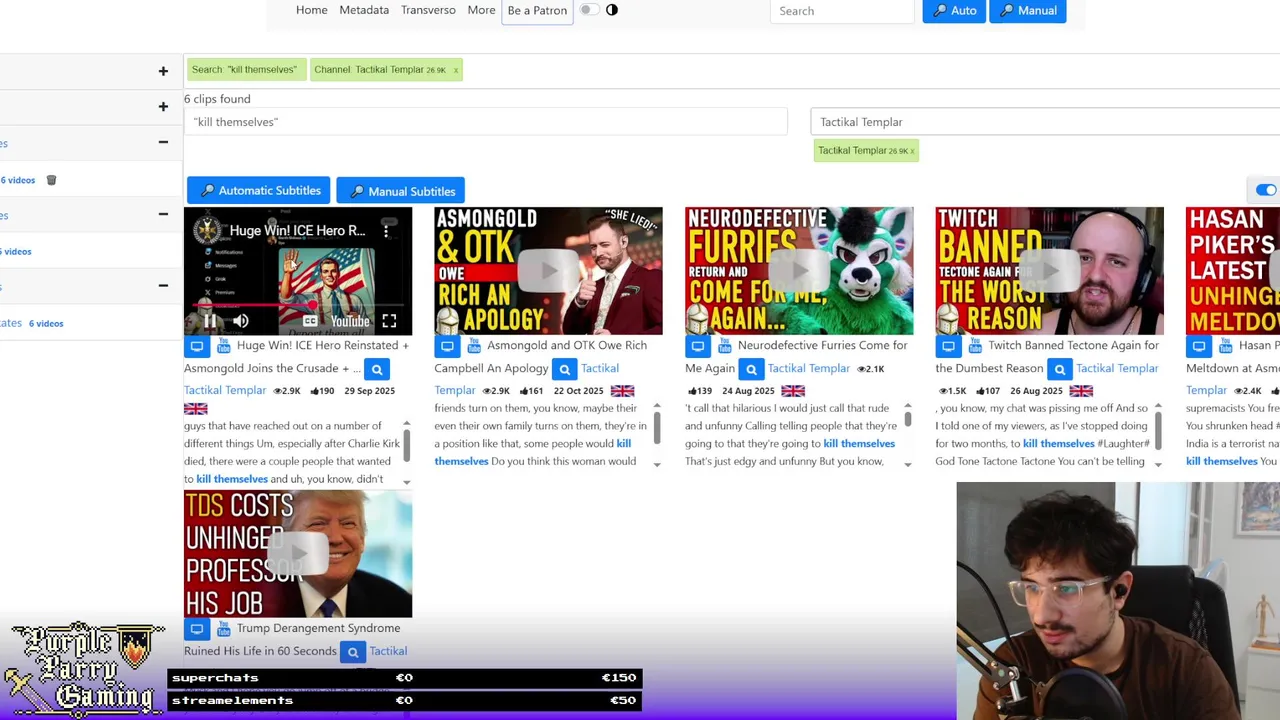Pause the playing Huge Win video

point(210,321)
